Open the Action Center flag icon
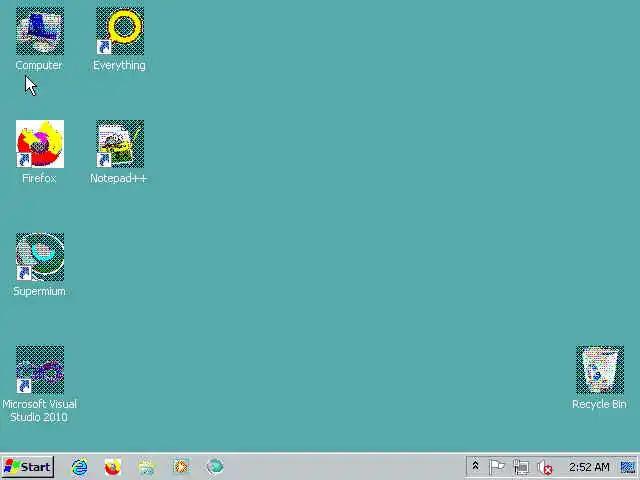Viewport: 640px width, 480px height. click(497, 467)
